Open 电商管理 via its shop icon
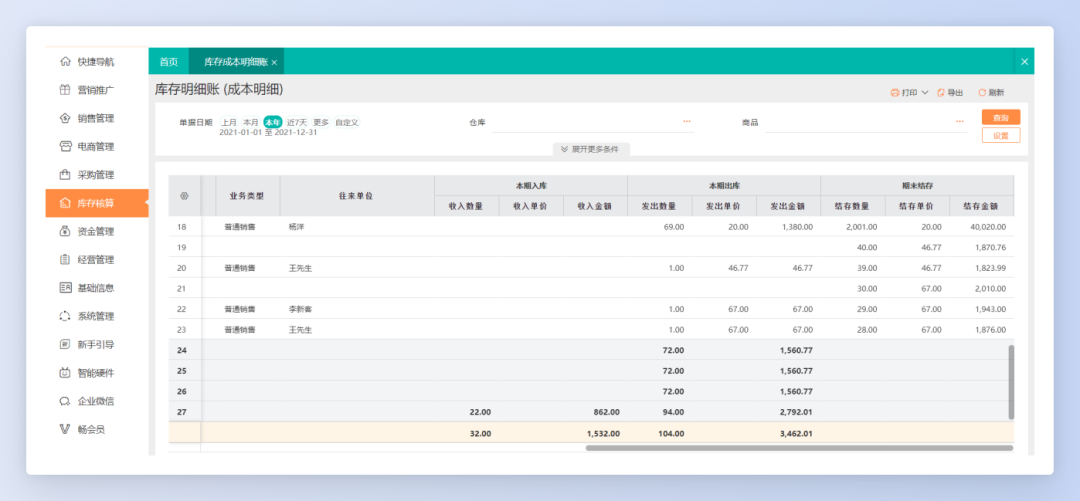Screen dimensions: 1080x501 (x=65, y=146)
